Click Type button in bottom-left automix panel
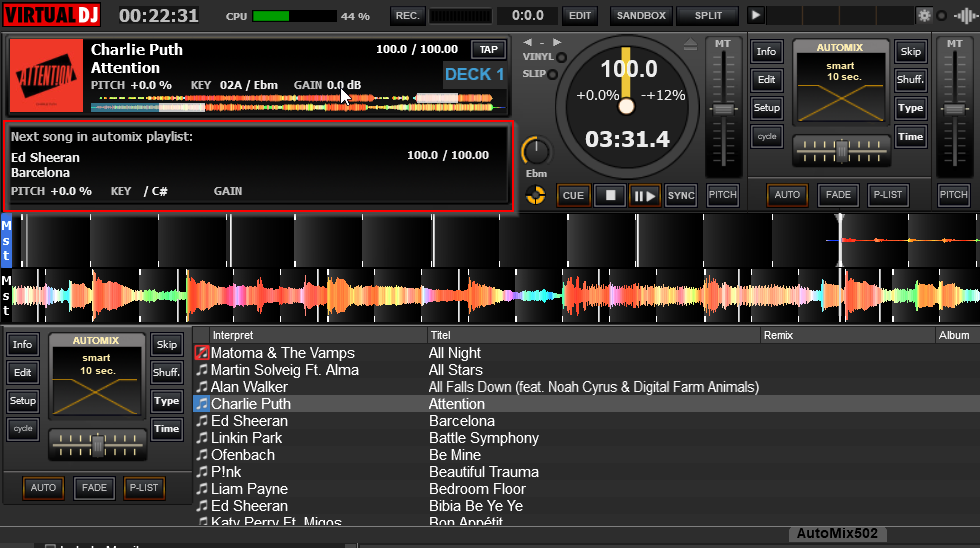The image size is (980, 548). pos(167,401)
